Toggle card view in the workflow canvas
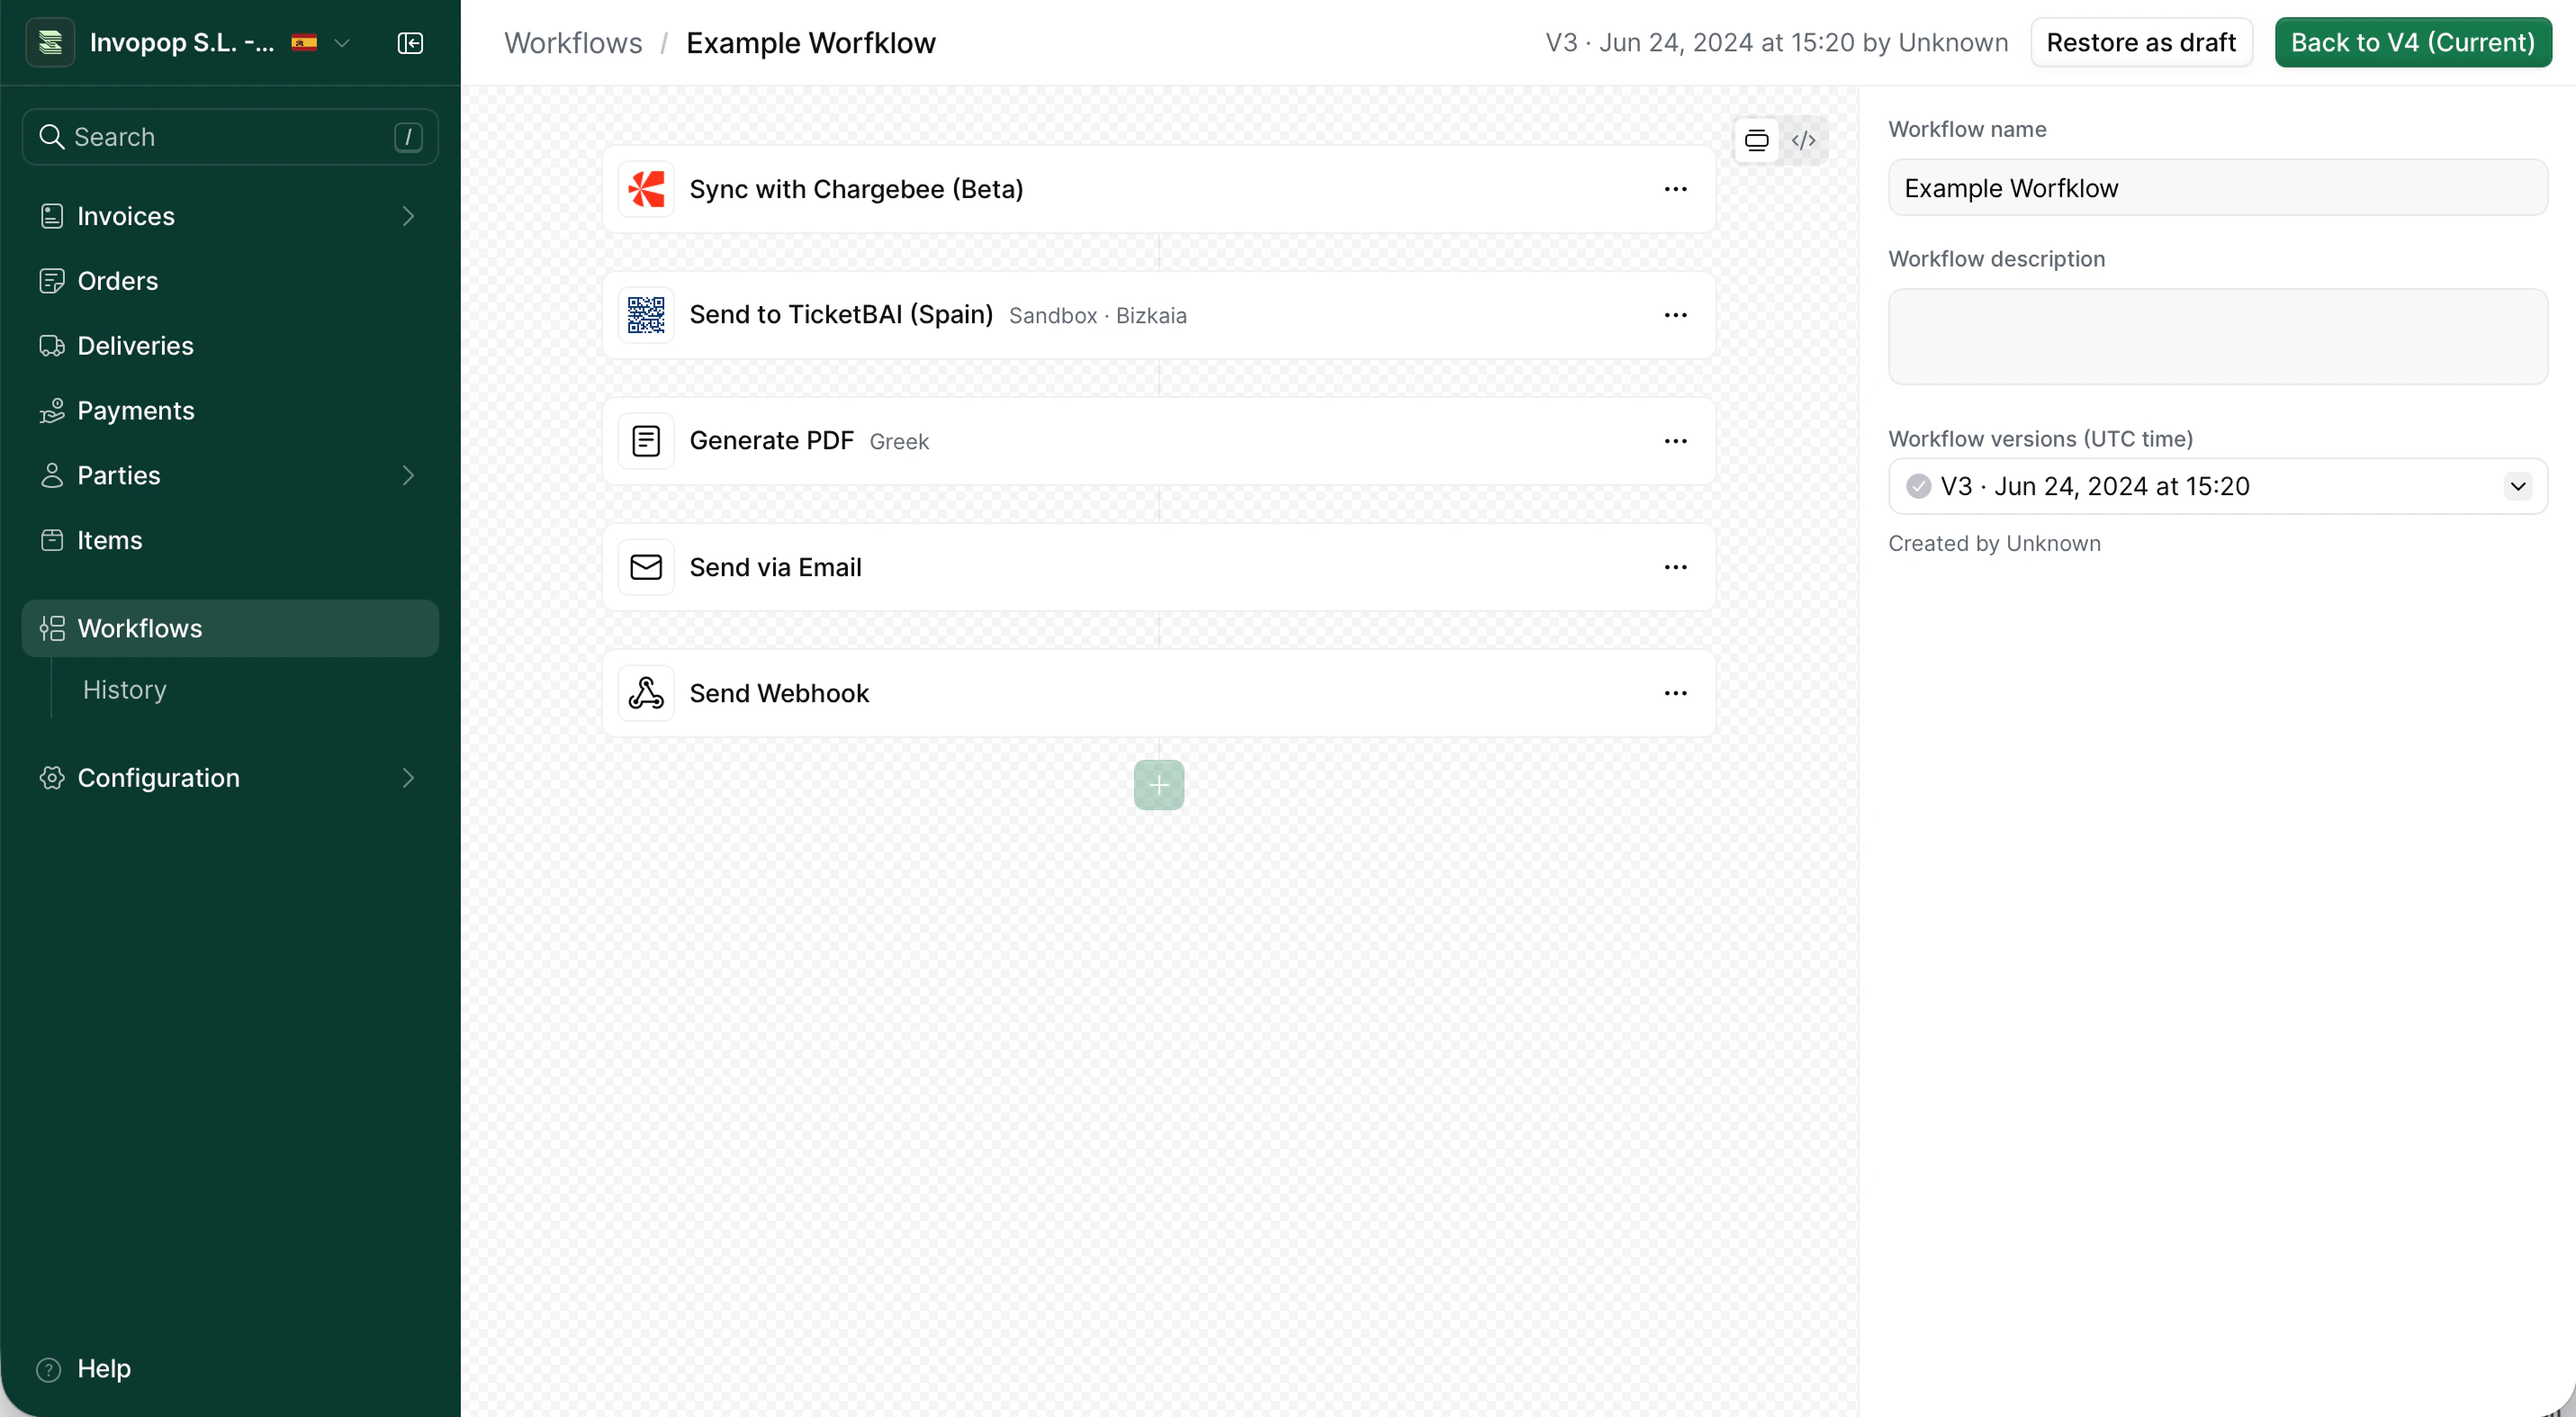The width and height of the screenshot is (2576, 1417). pos(1757,140)
